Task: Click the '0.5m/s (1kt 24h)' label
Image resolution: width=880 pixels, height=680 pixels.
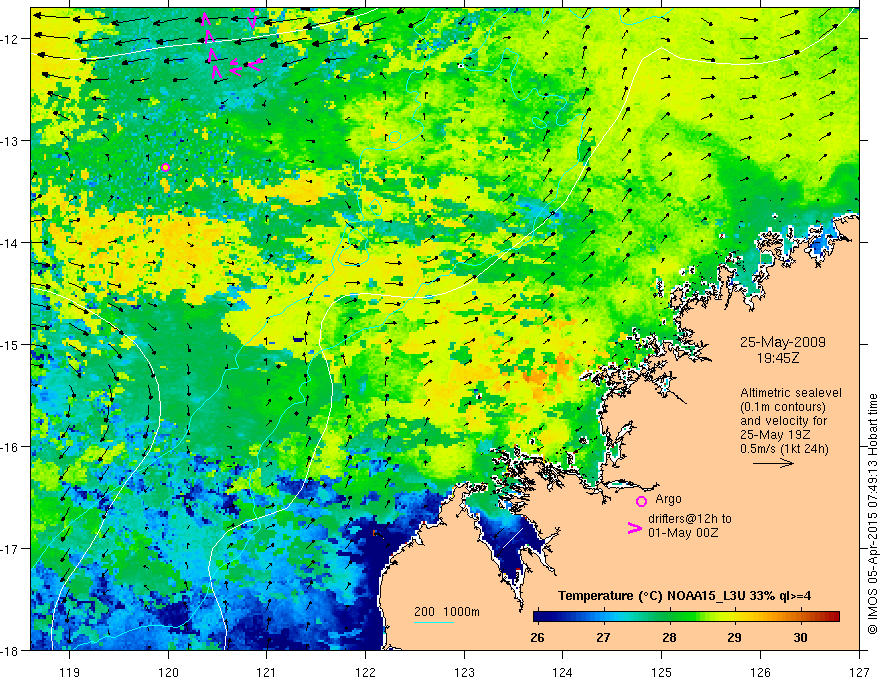Action: (x=784, y=448)
